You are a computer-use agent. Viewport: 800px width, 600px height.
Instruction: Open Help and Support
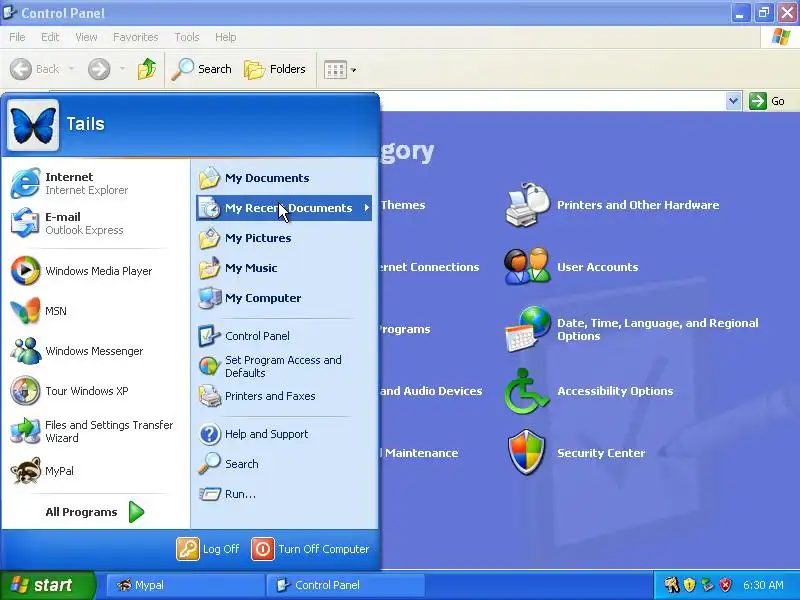pyautogui.click(x=284, y=434)
